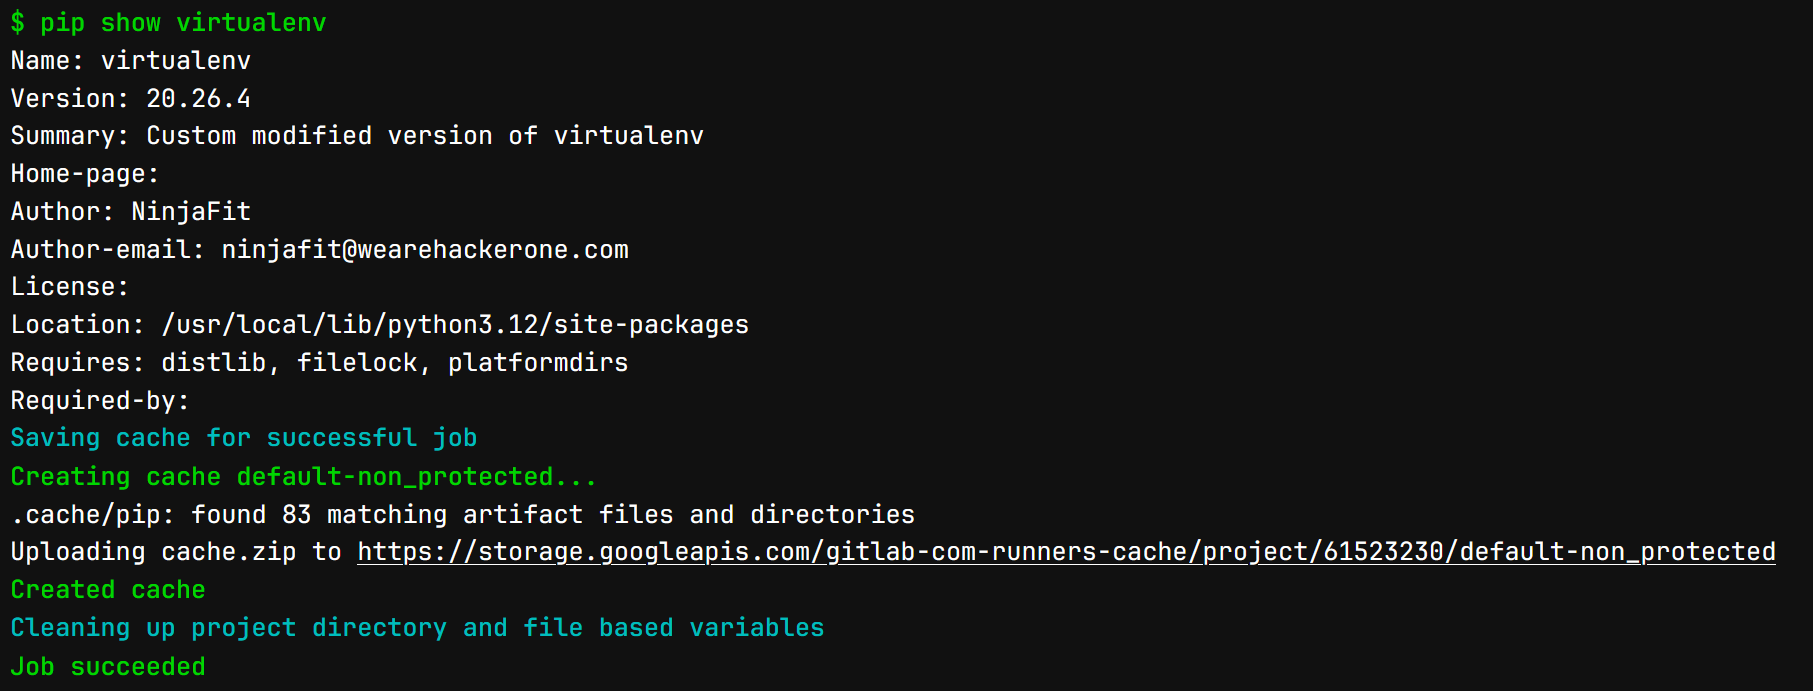The image size is (1813, 691).
Task: Click 'filelock' in the Requires line
Action: (356, 363)
